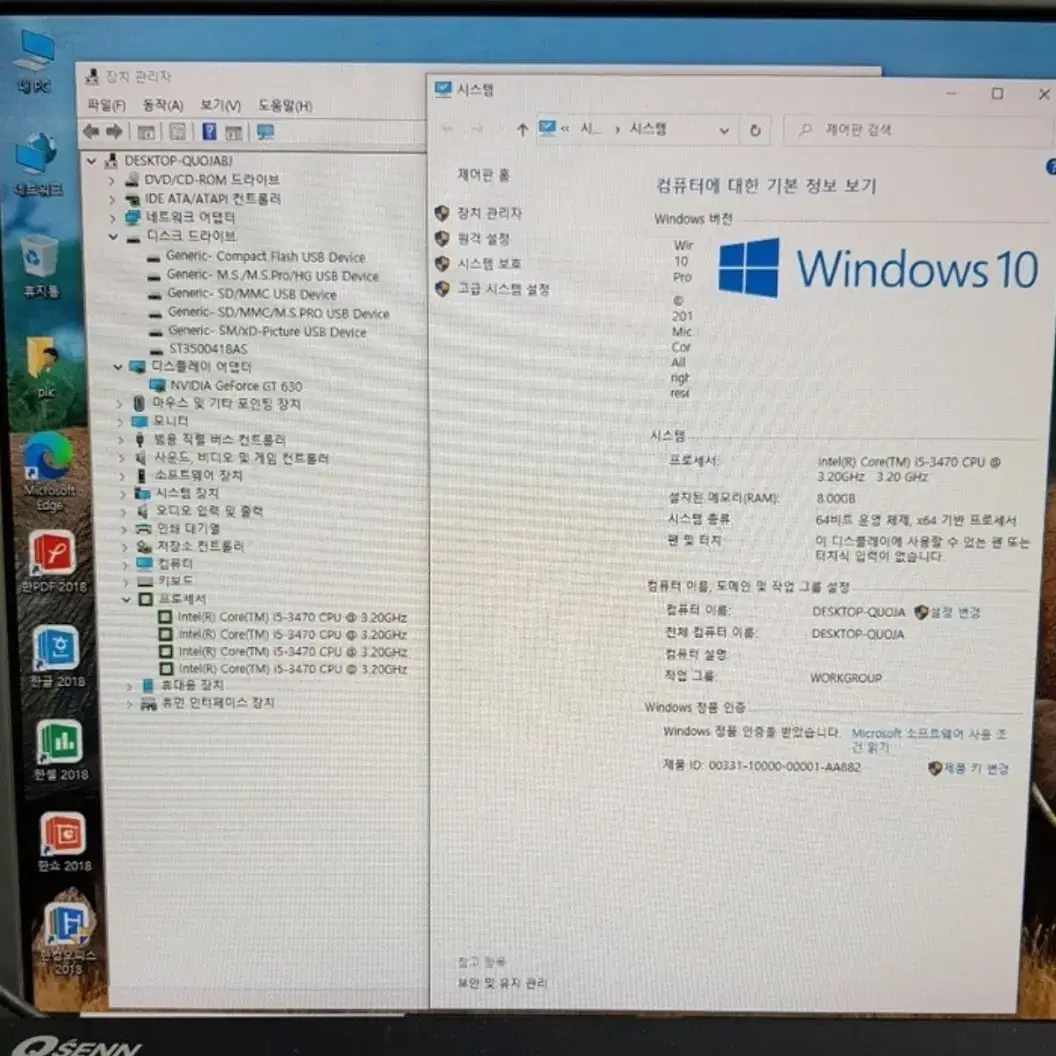Select the first Intel Core i5-3470 processor entry
Screen dimensions: 1056x1056
(292, 618)
